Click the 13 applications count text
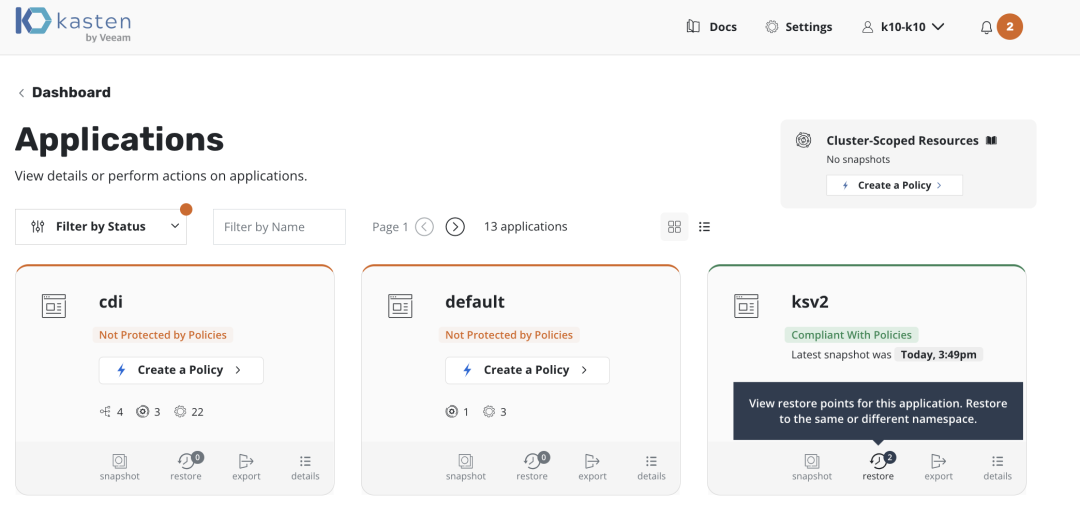 (x=526, y=226)
